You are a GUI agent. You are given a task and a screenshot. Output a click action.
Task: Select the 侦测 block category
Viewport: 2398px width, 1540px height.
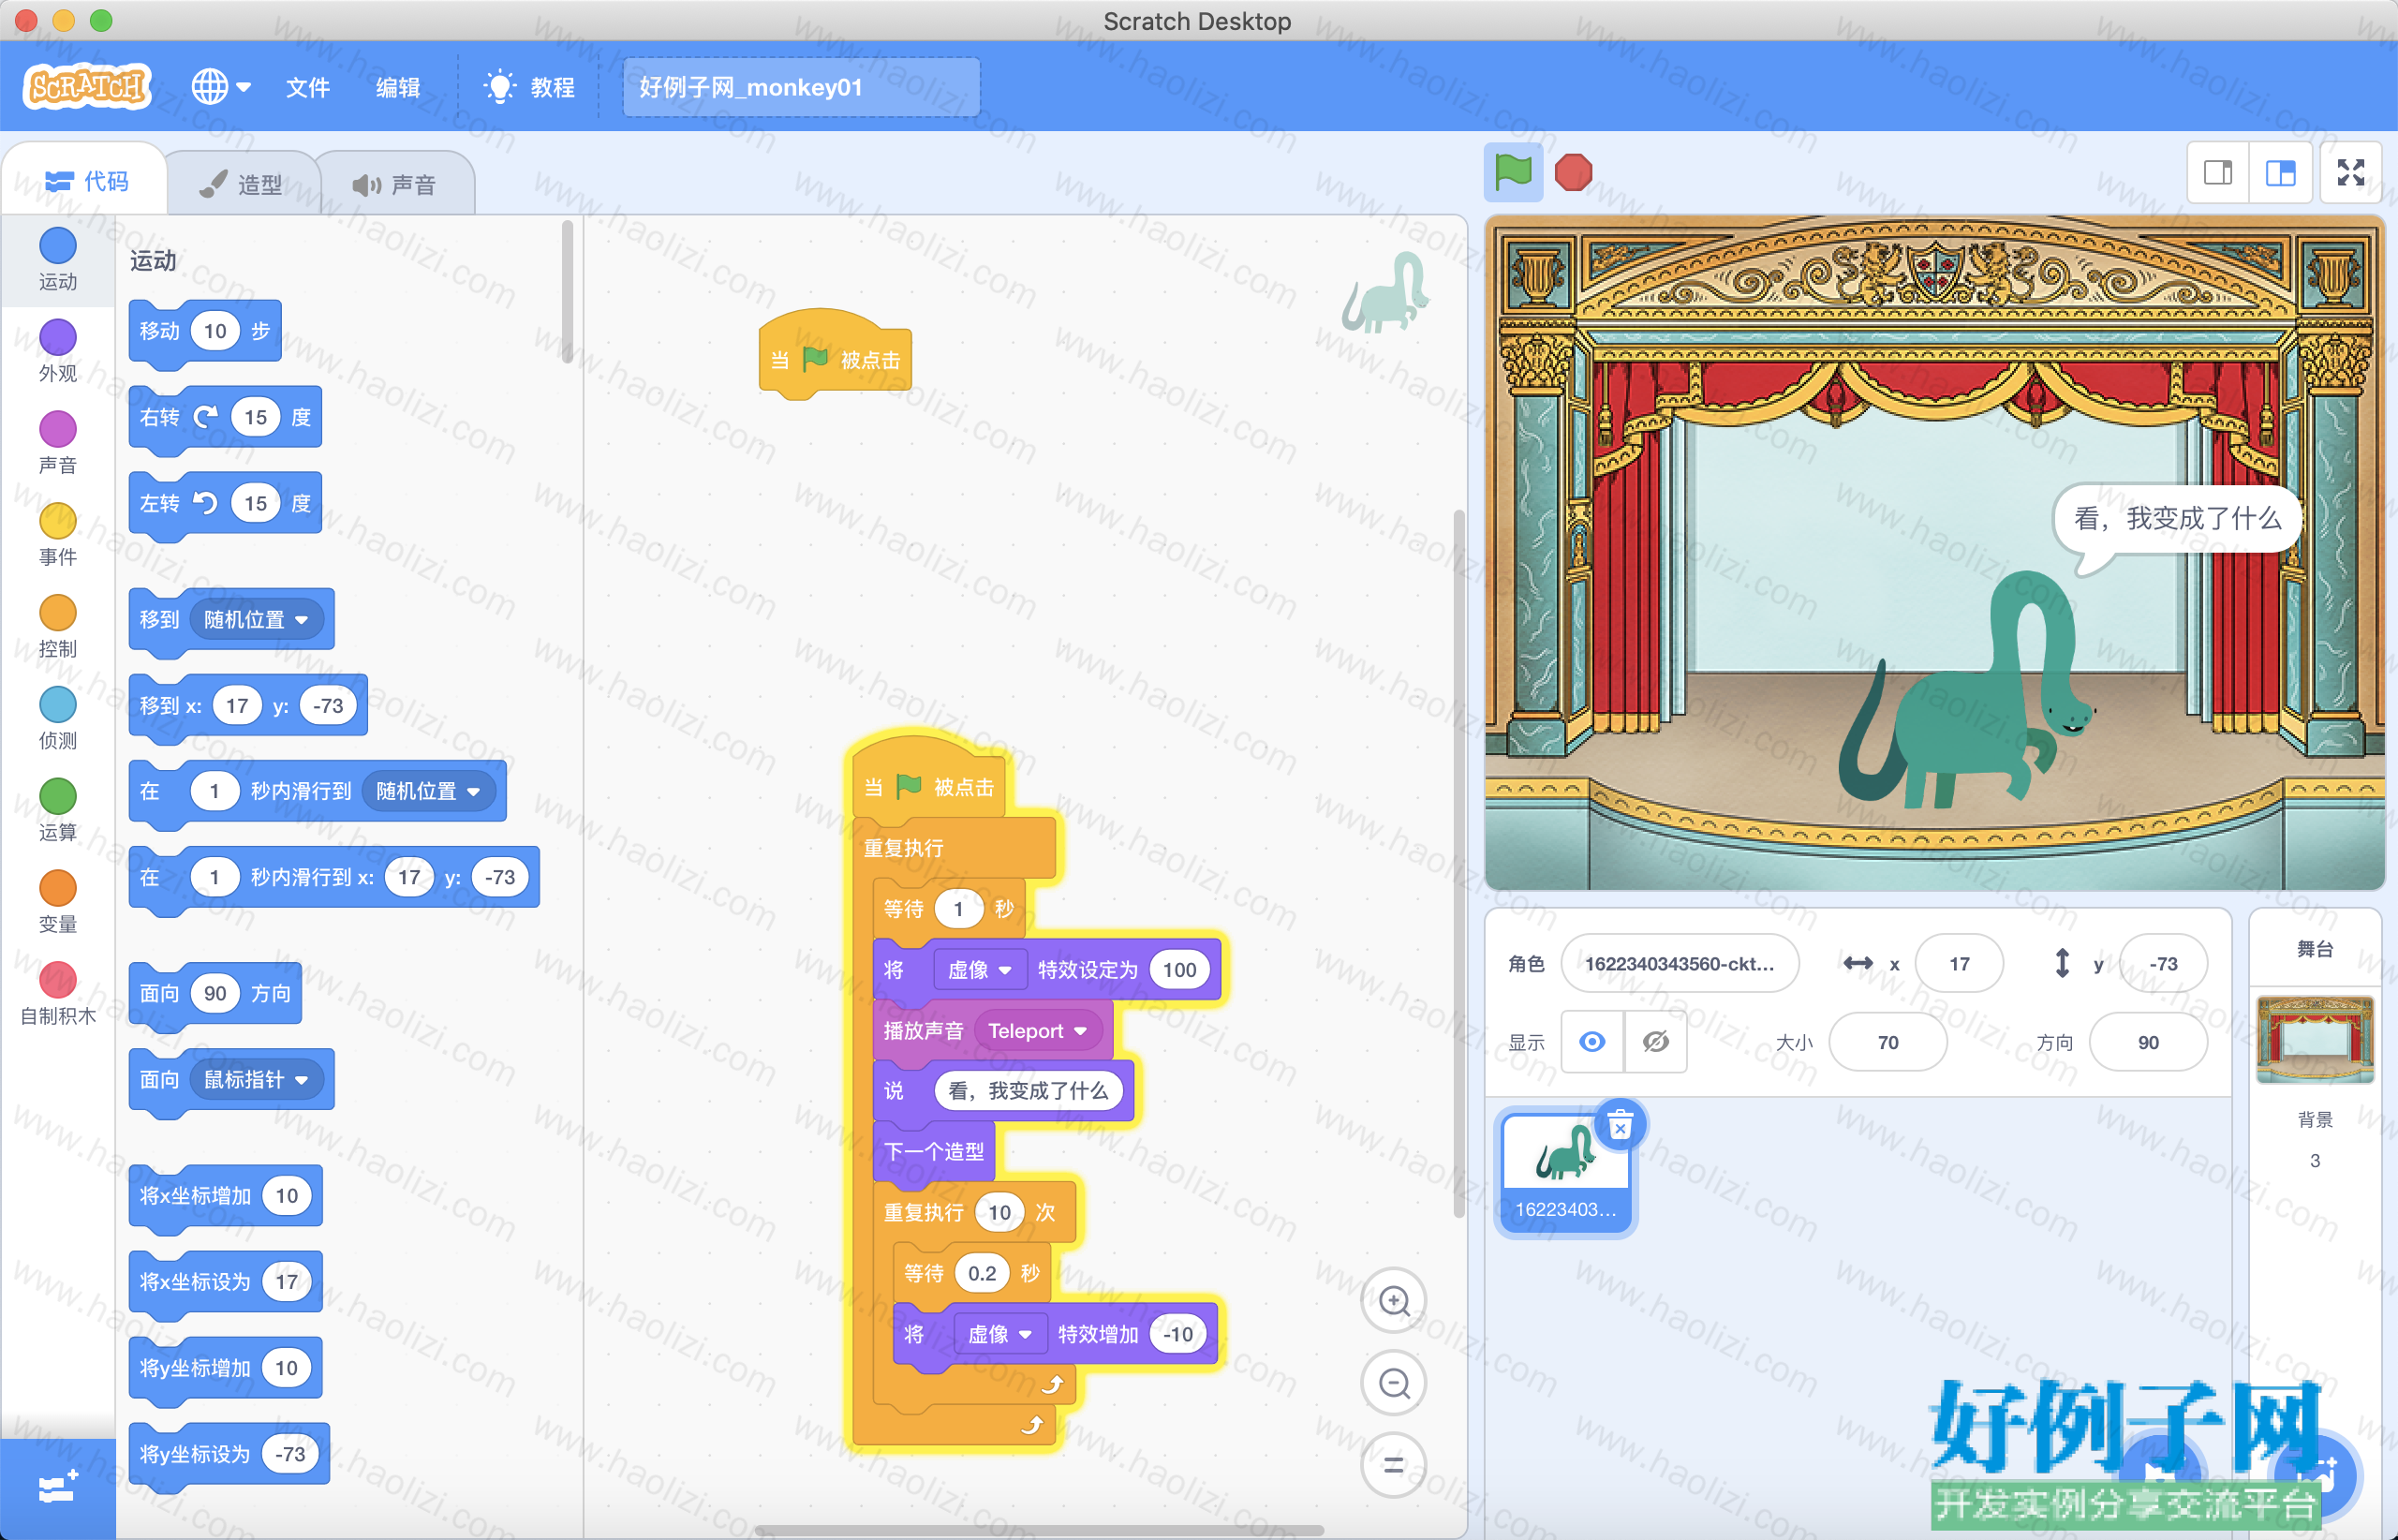(x=57, y=719)
